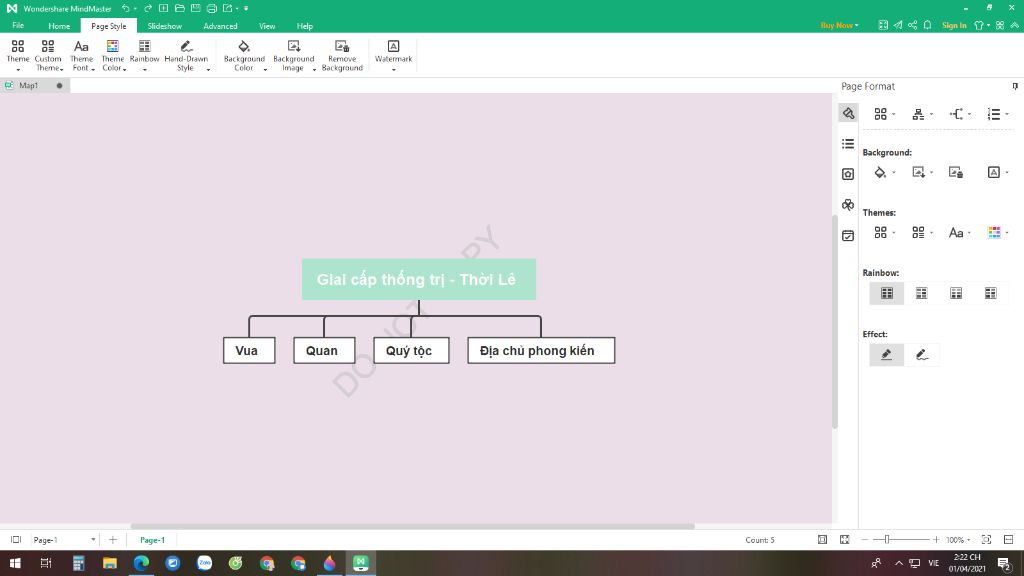Switch to the View tab
Image resolution: width=1024 pixels, height=576 pixels.
266,26
